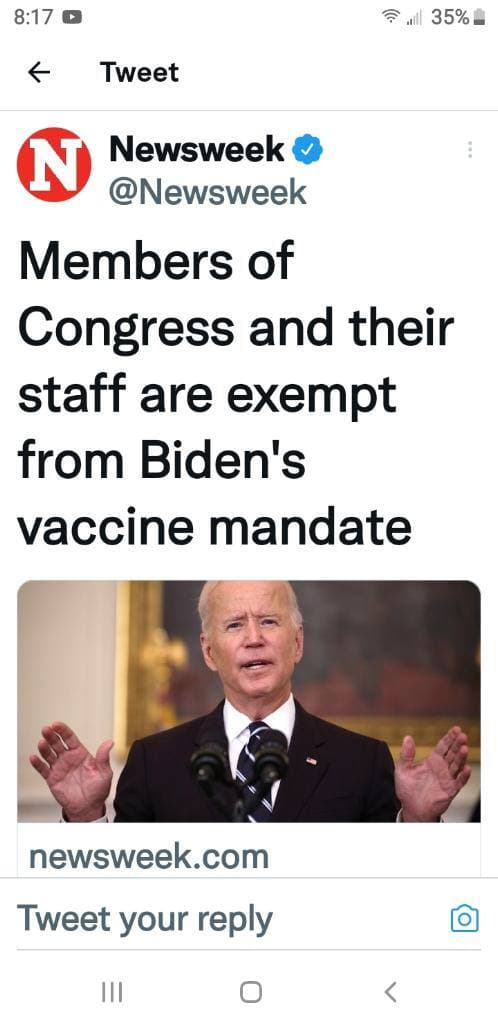This screenshot has width=498, height=1024.
Task: Open the newsweek.com link card
Action: point(249,728)
